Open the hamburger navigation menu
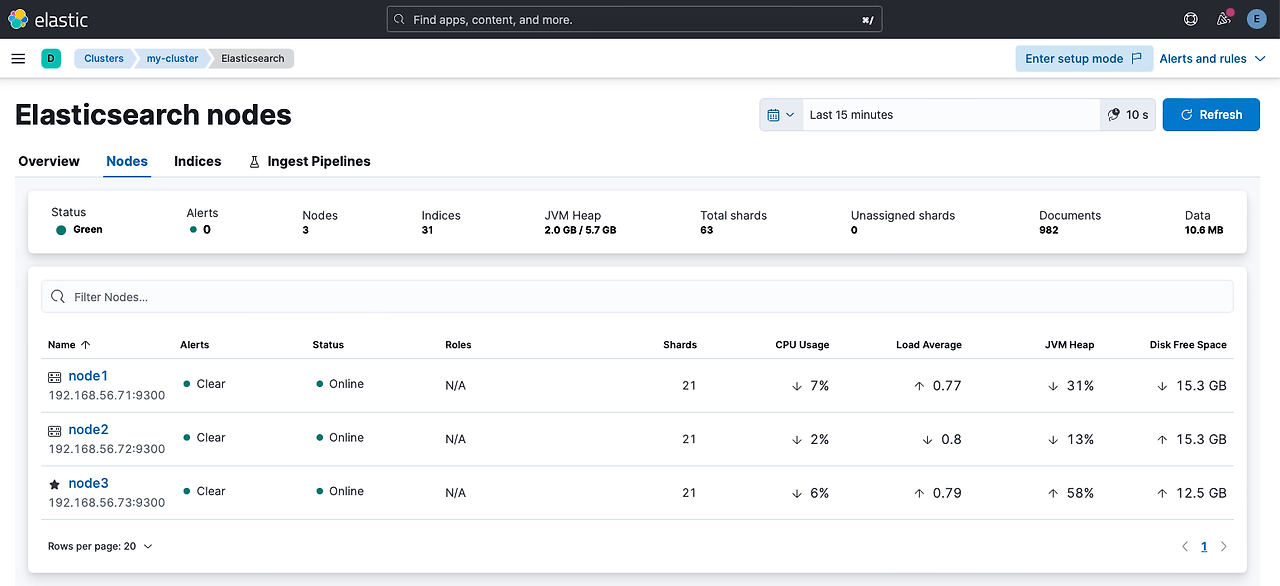This screenshot has width=1280, height=586. tap(18, 59)
